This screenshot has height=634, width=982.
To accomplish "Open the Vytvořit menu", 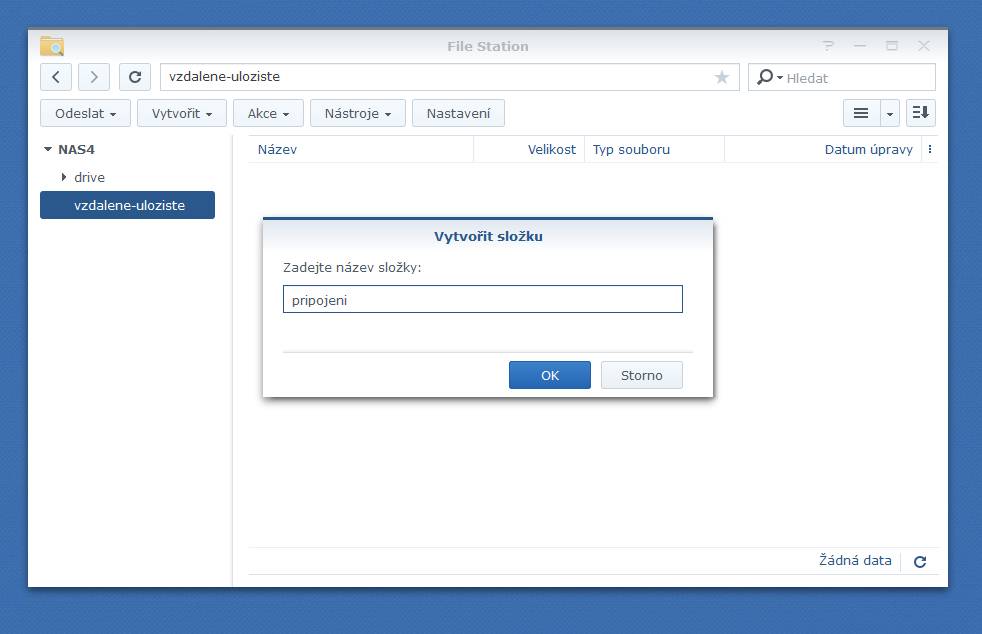I will pos(181,113).
